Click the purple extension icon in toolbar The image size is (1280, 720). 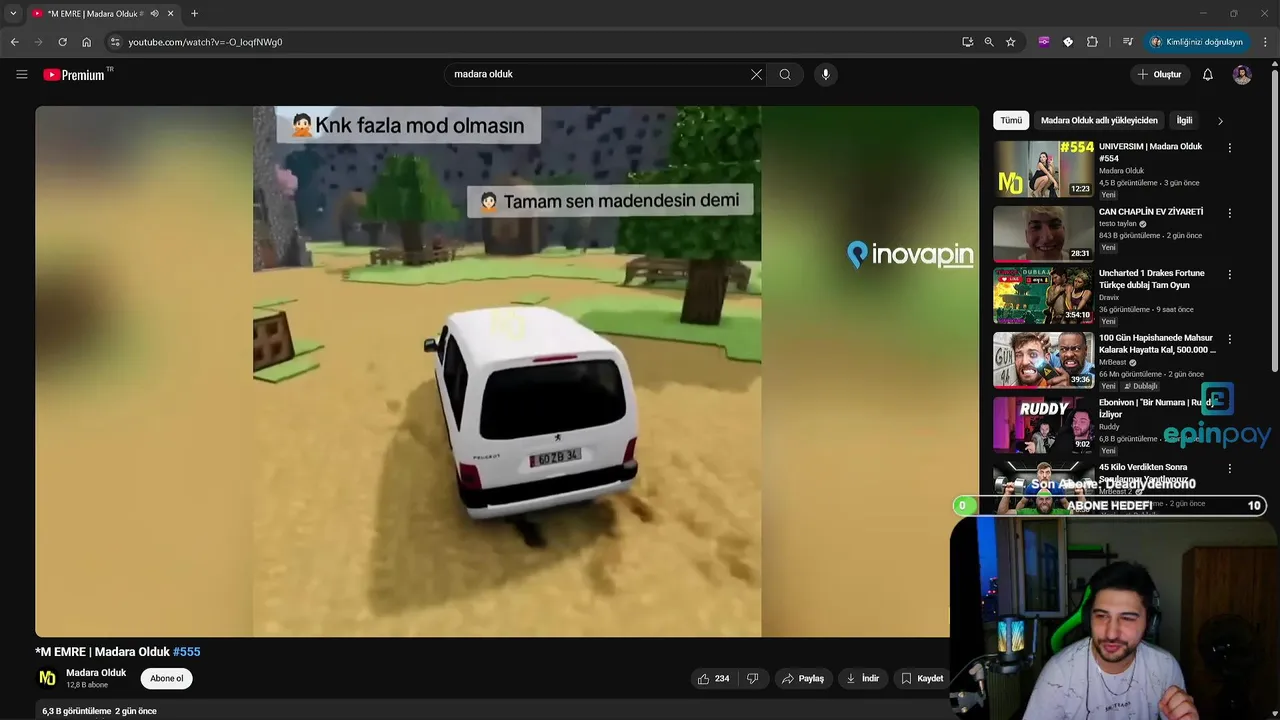coord(1044,42)
